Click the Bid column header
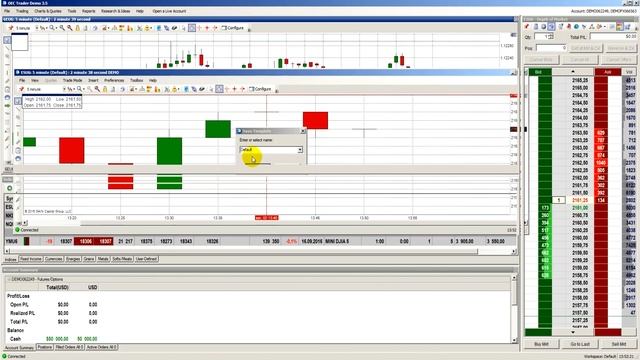 [540, 72]
